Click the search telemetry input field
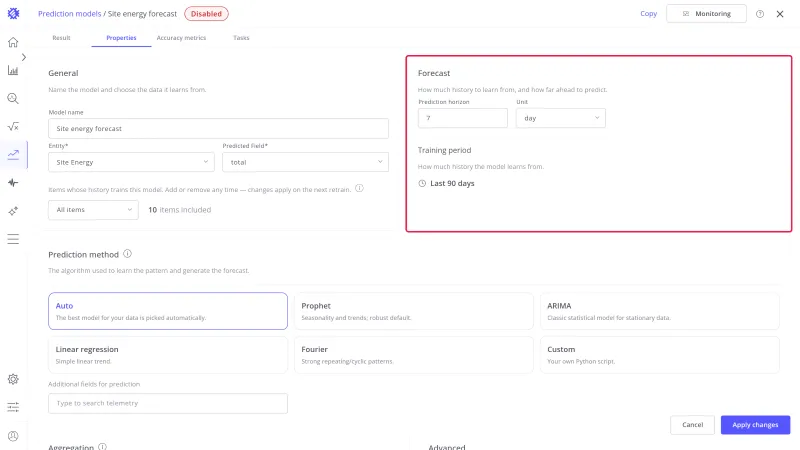Screen dimensions: 800x450 [168, 404]
